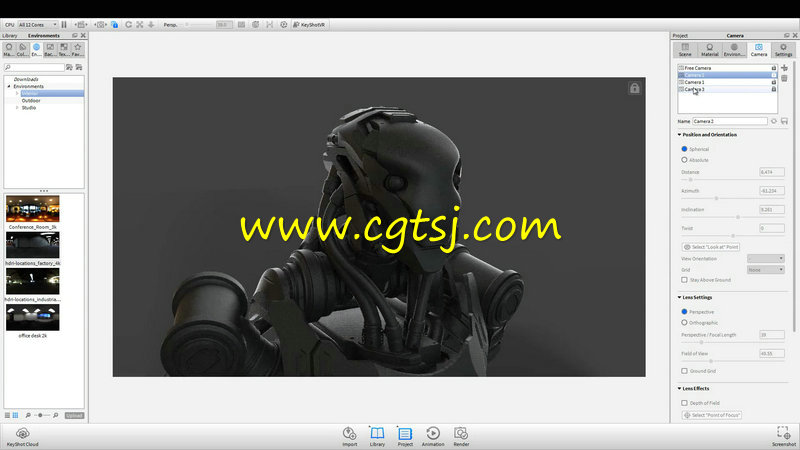Select the Absolute radio button

click(684, 160)
